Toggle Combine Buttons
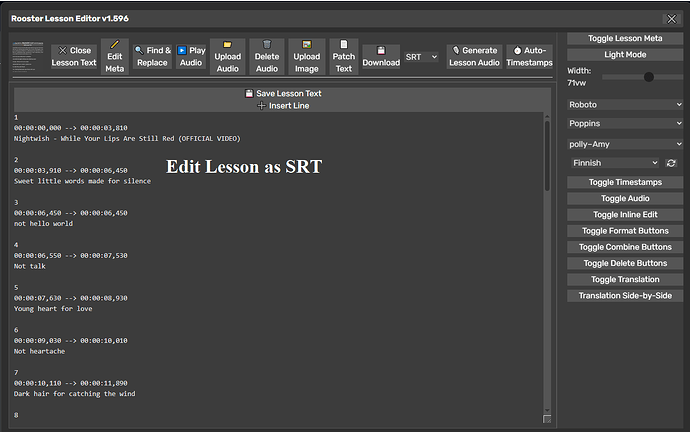The image size is (690, 432). coord(625,247)
